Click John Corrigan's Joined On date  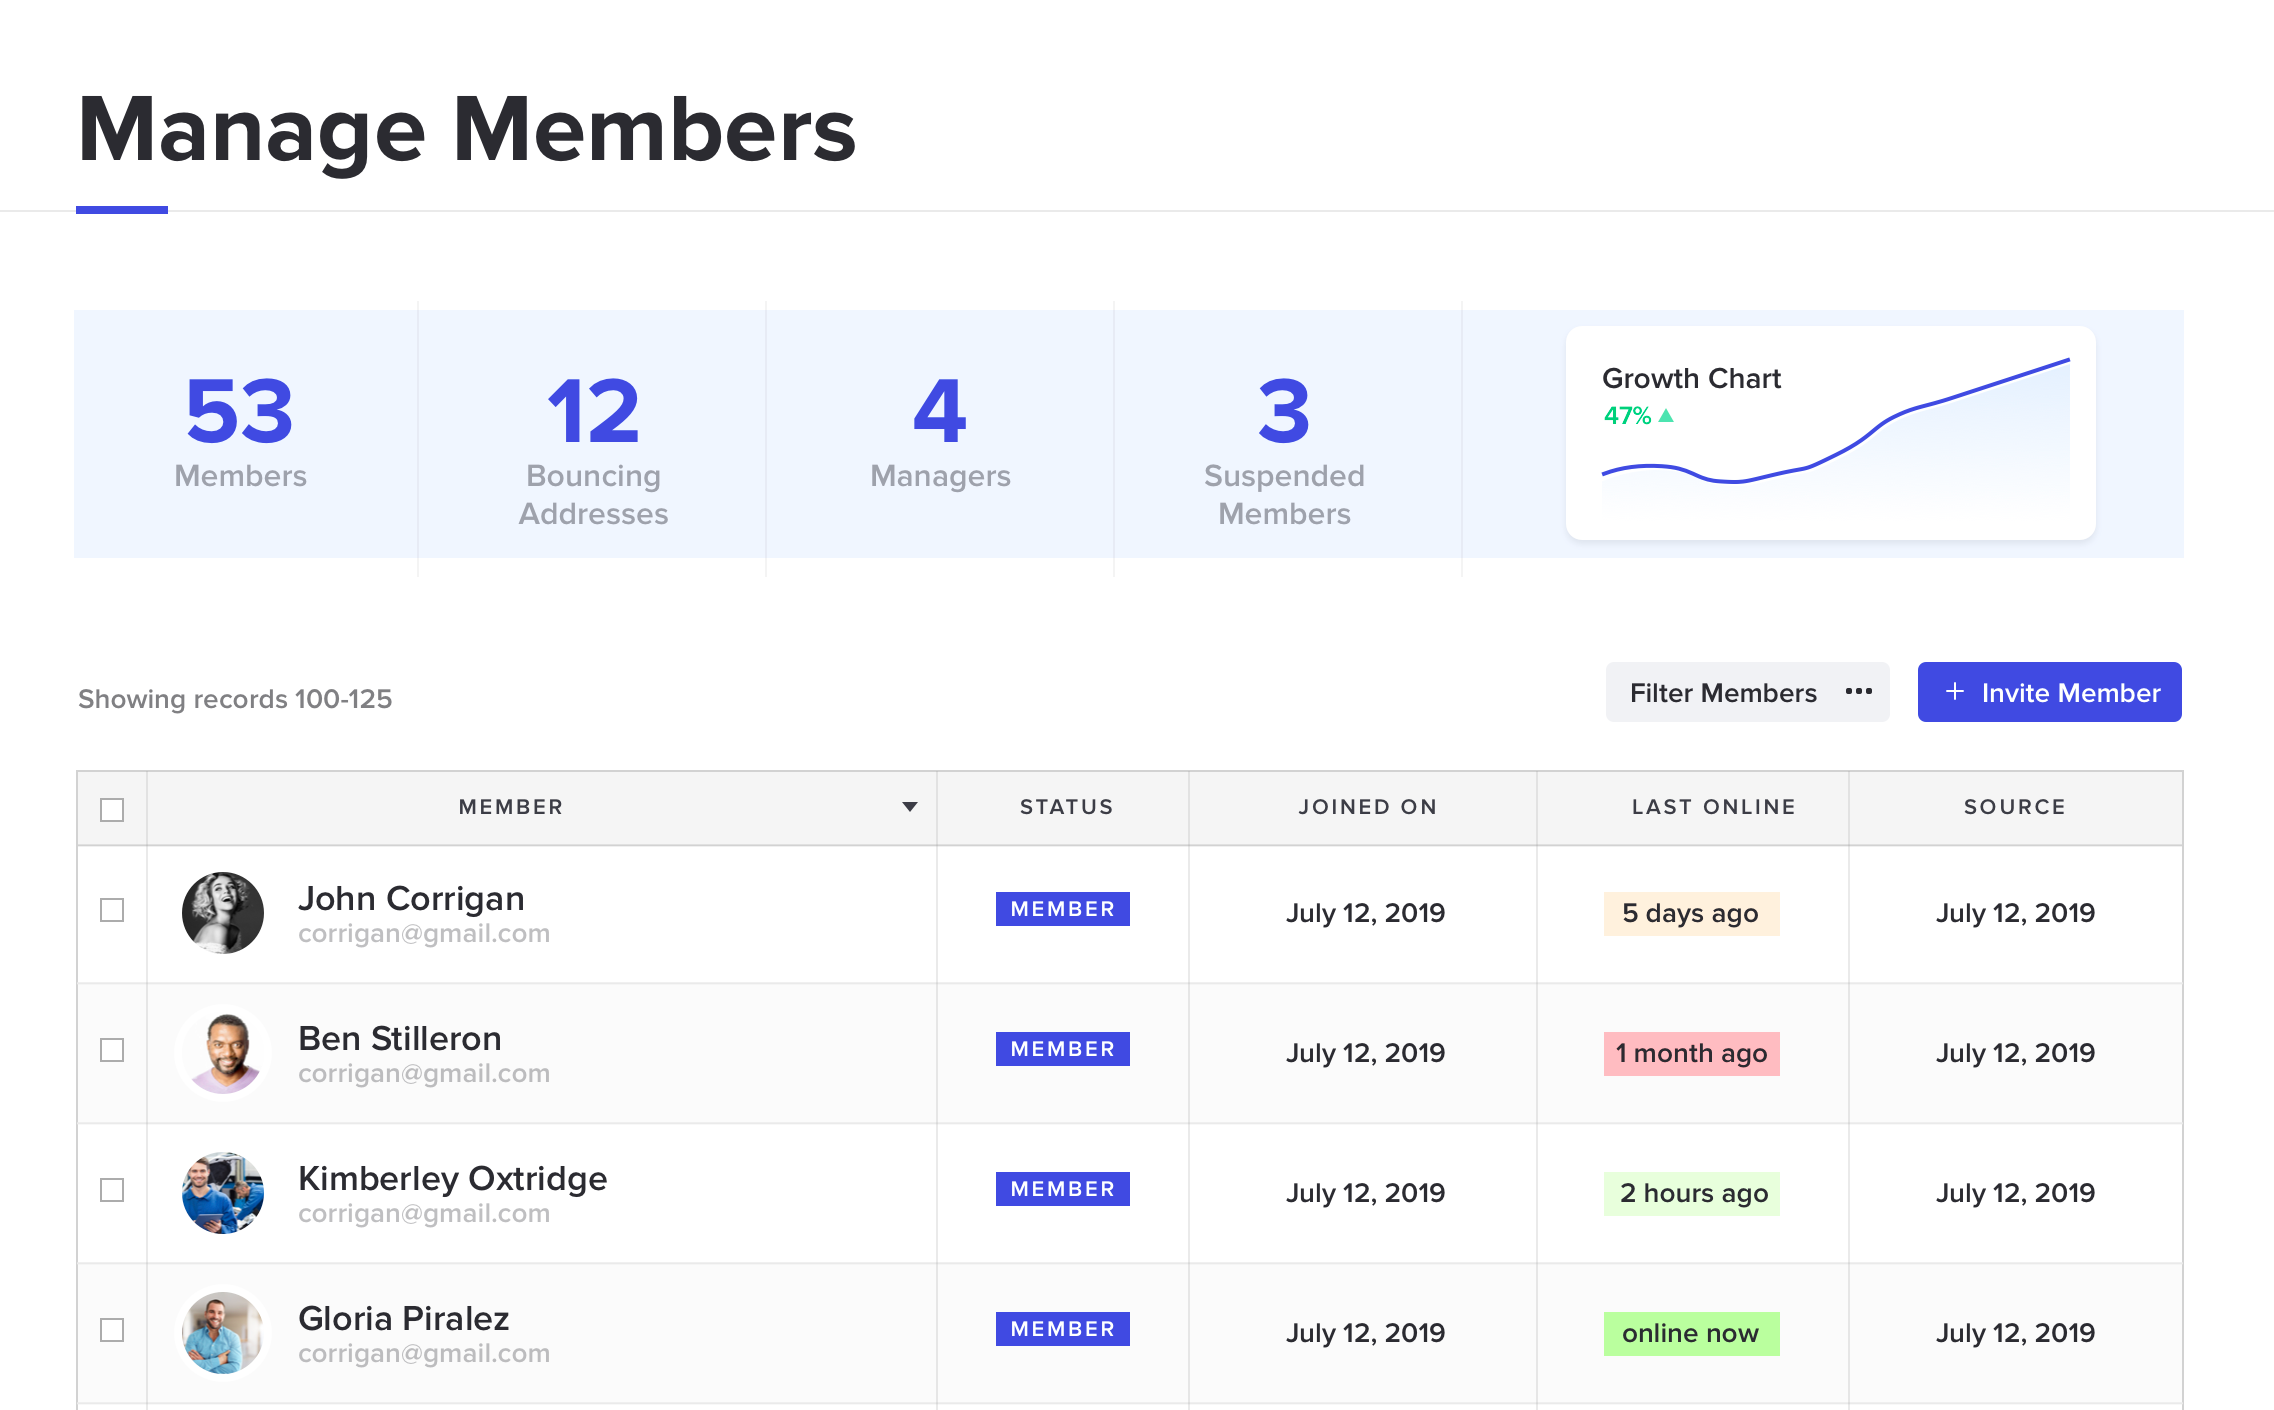tap(1365, 913)
